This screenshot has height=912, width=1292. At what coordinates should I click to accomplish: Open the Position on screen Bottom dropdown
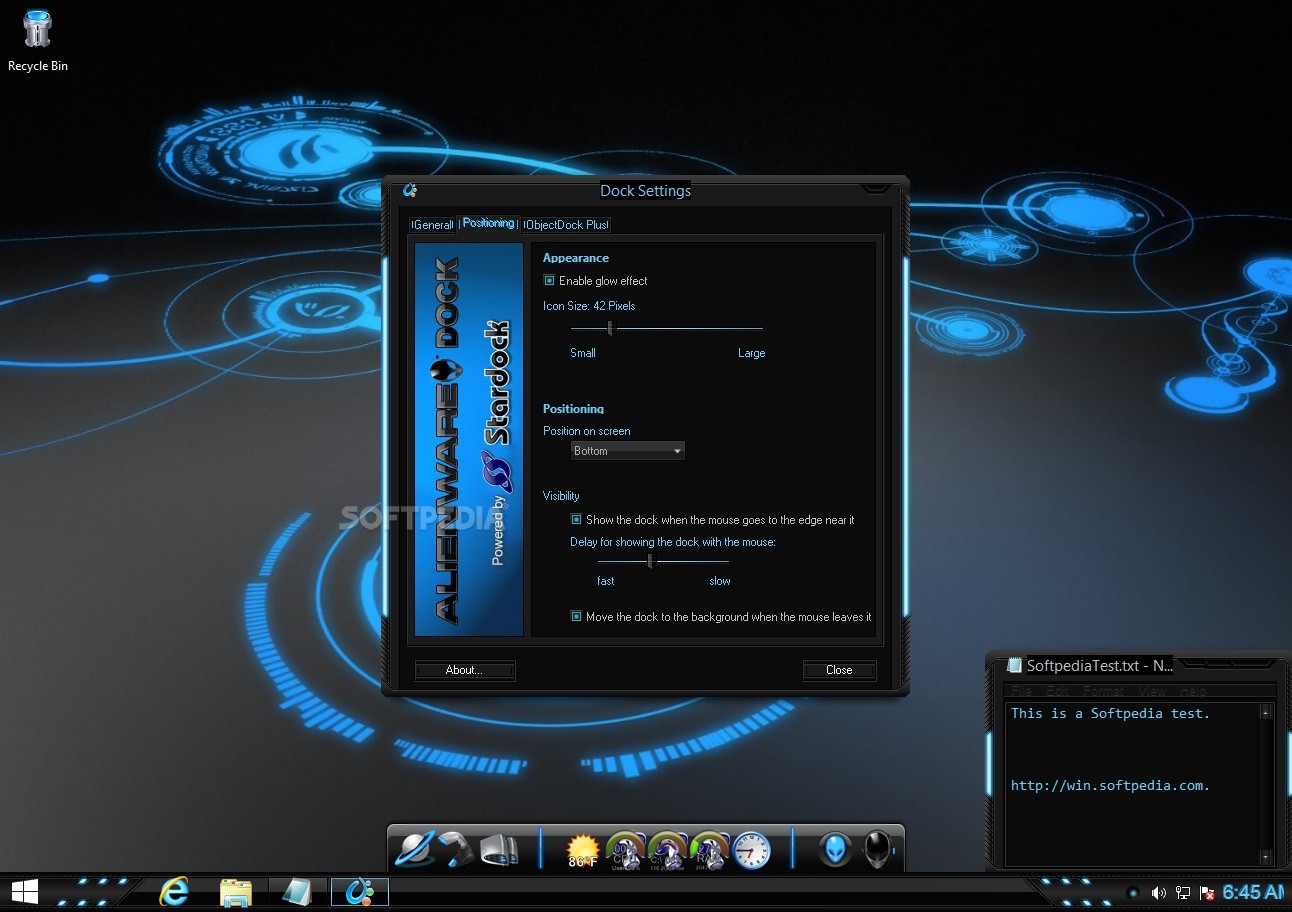pos(627,451)
